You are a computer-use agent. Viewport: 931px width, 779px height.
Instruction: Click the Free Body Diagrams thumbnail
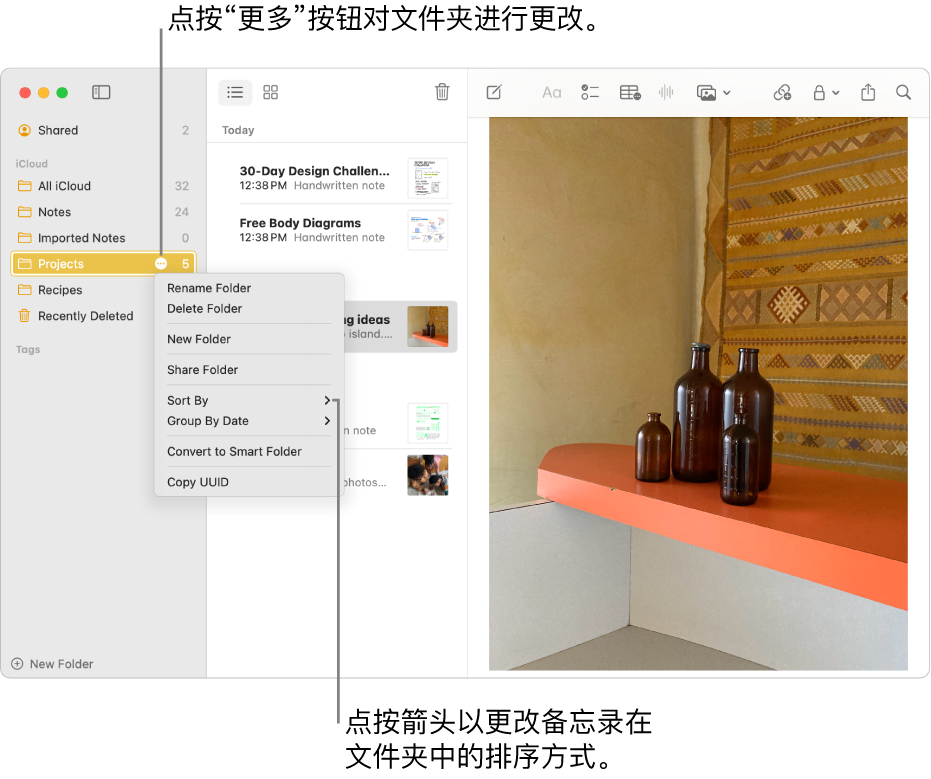428,230
